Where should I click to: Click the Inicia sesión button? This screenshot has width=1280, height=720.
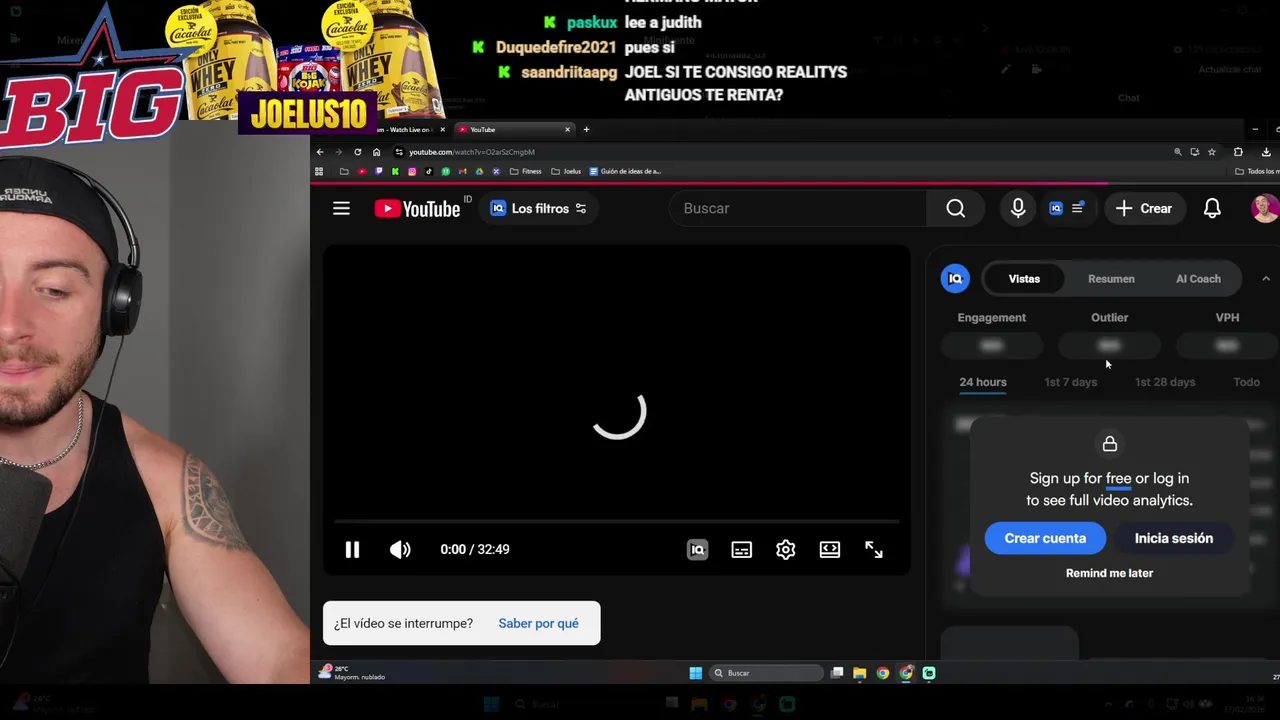click(1174, 538)
